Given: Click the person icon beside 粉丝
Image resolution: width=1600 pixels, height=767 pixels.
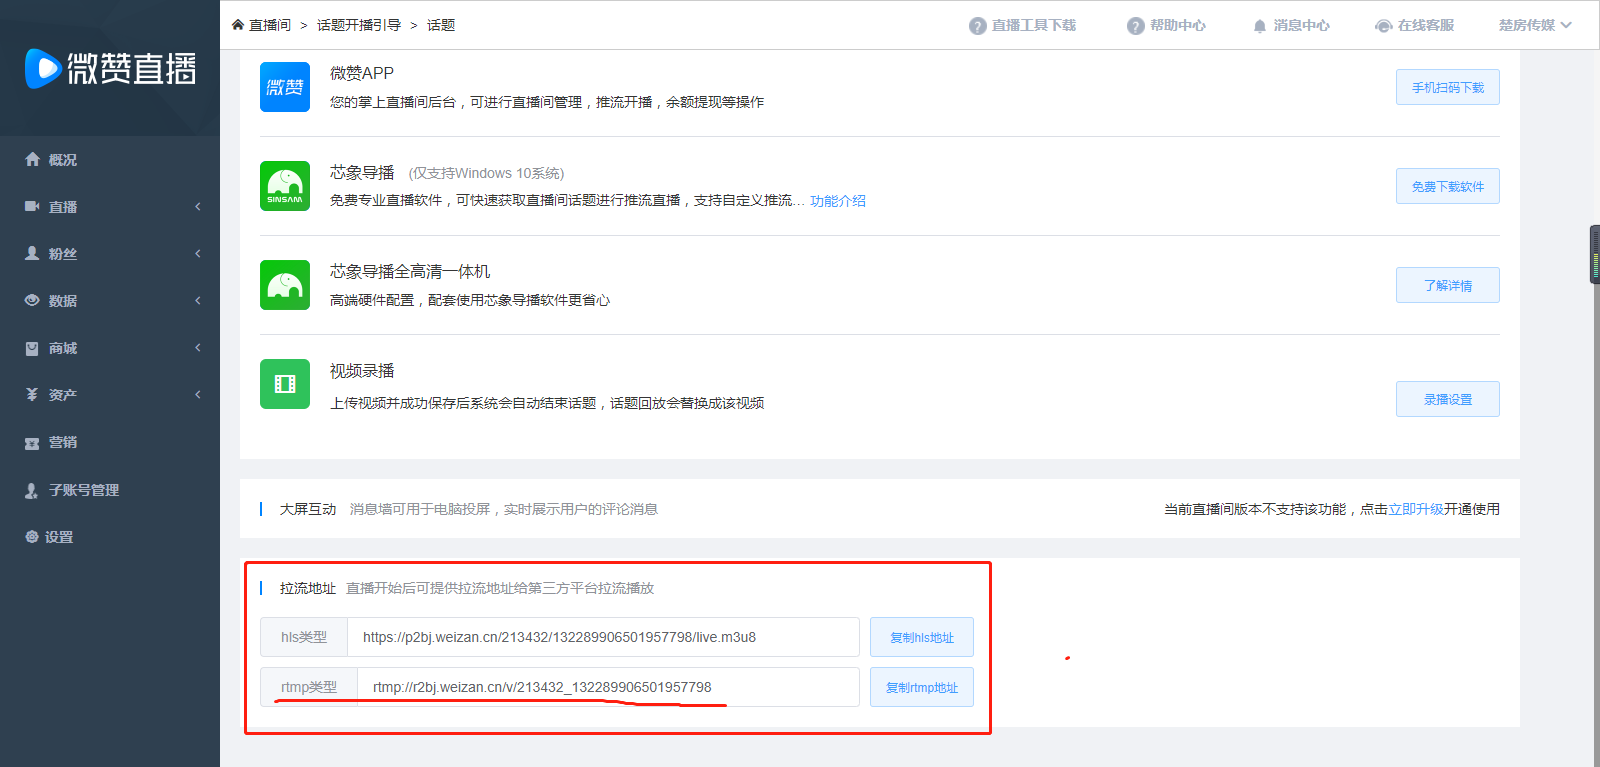Looking at the screenshot, I should coord(32,253).
